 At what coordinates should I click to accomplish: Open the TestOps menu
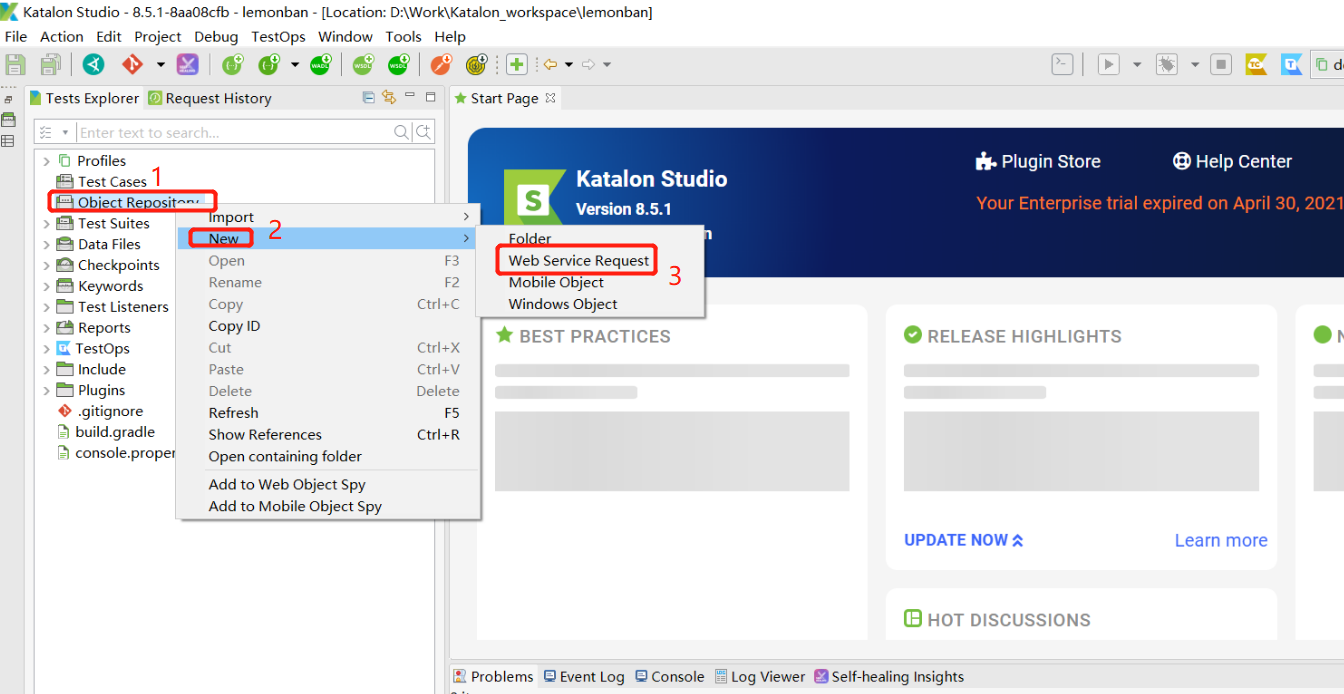[x=279, y=37]
